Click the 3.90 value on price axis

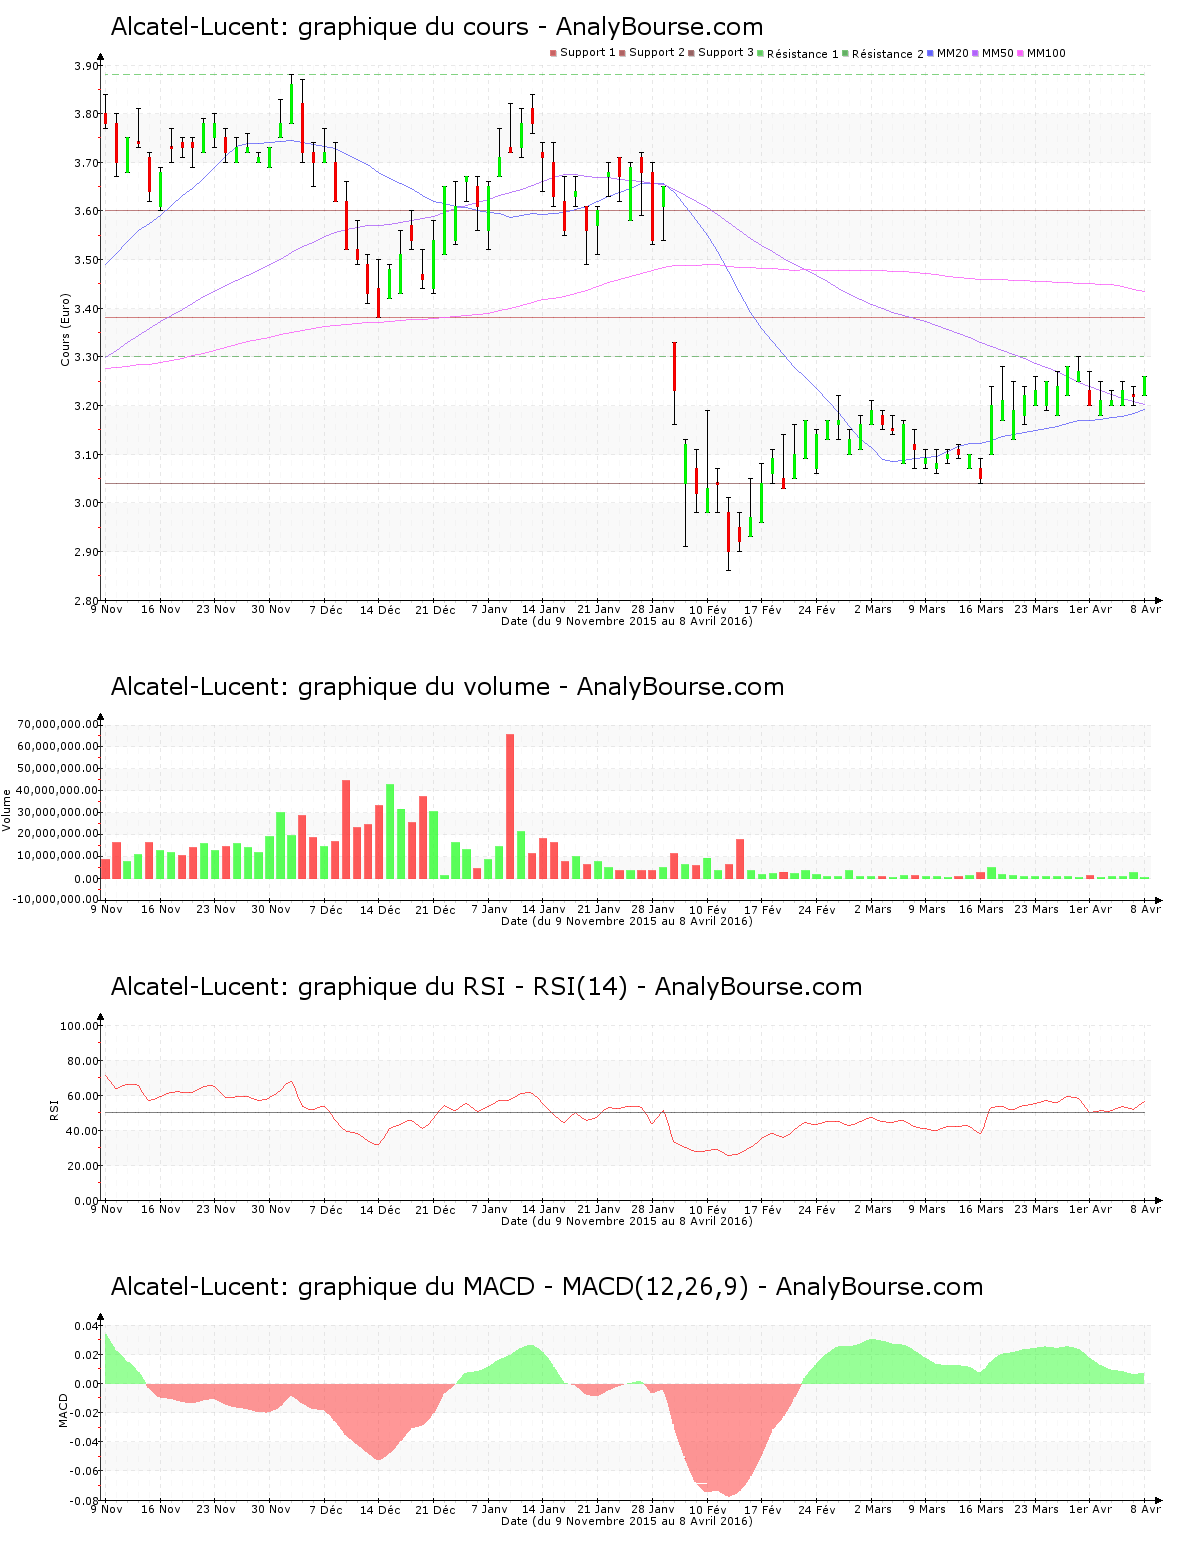(x=87, y=66)
